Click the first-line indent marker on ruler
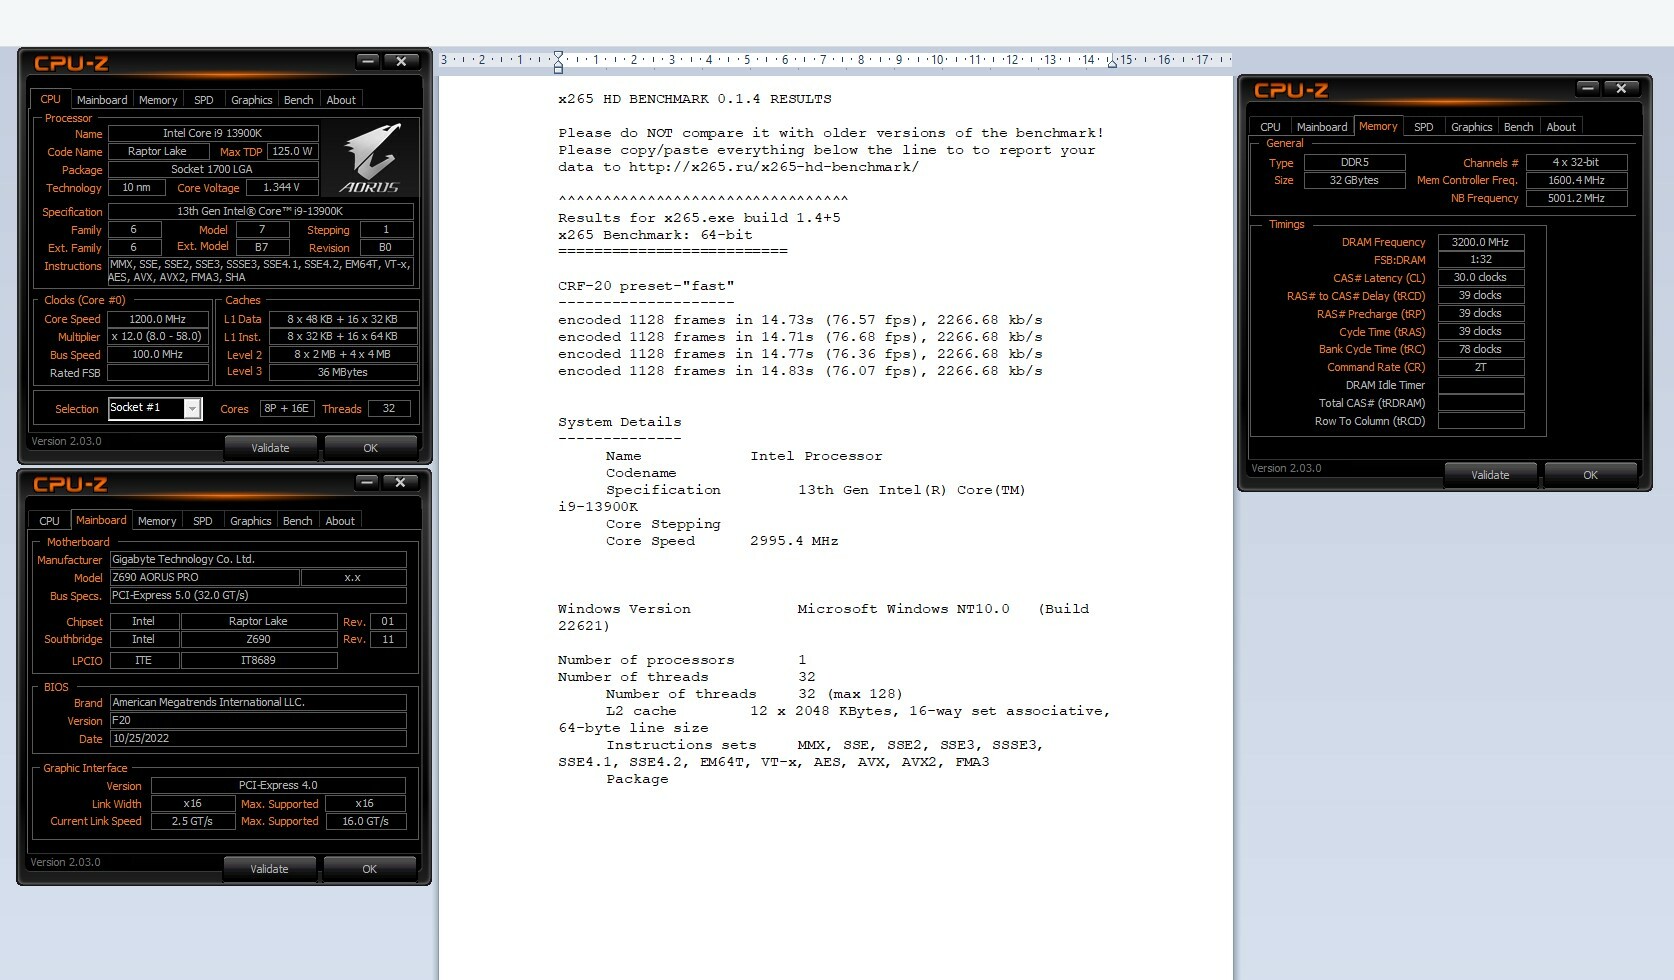This screenshot has width=1674, height=980. [558, 55]
